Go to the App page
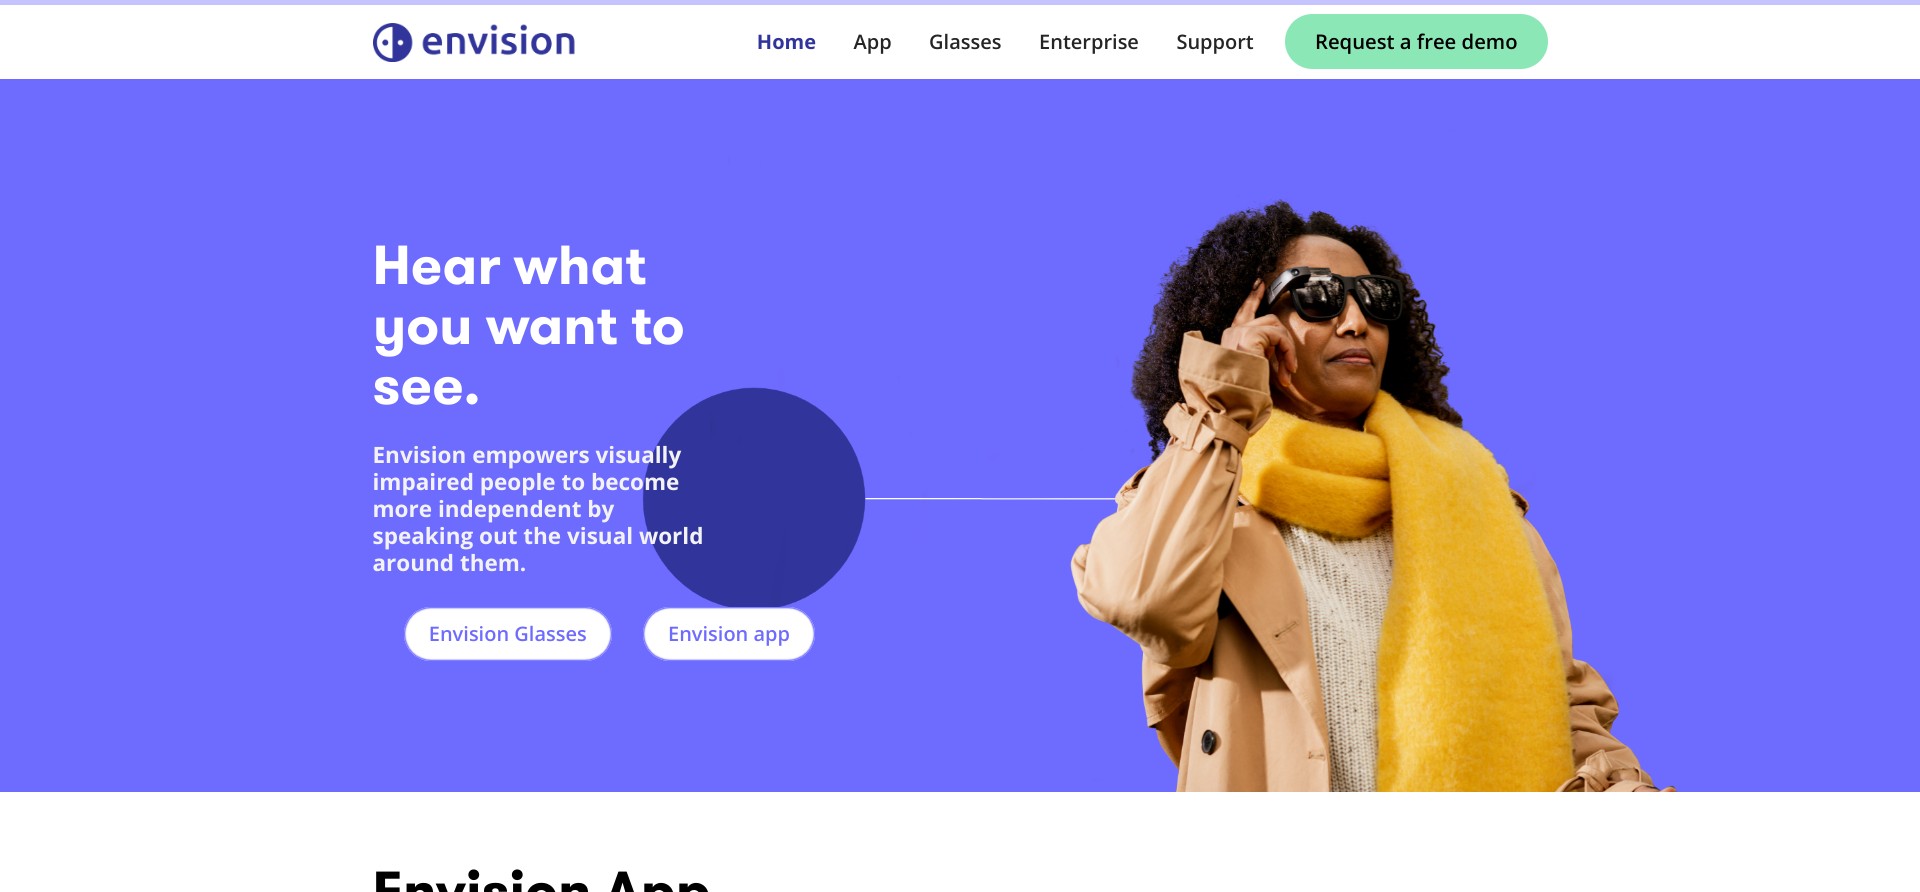 tap(872, 42)
